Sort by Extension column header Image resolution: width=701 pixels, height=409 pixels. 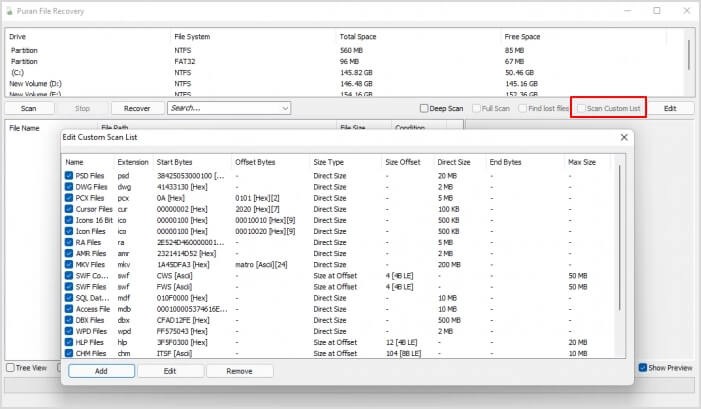[133, 162]
